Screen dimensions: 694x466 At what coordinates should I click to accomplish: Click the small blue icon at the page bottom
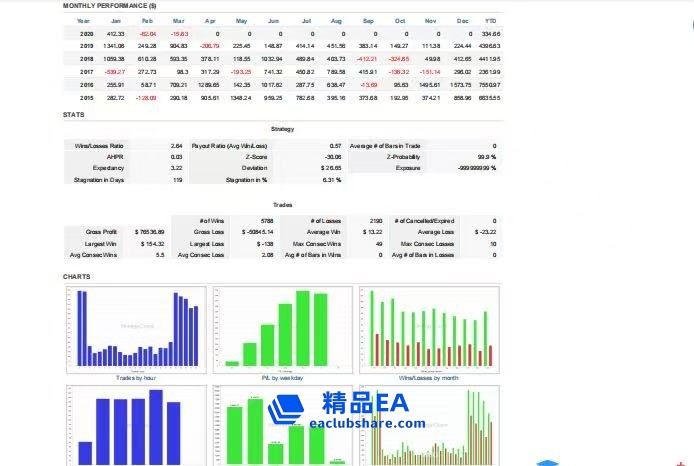point(547,462)
